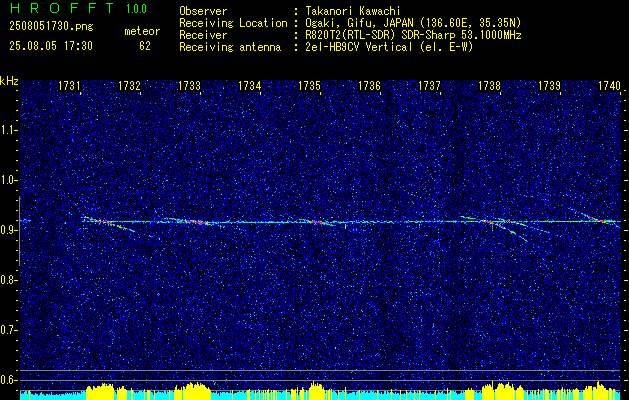Click the kHz axis unit label
The height and width of the screenshot is (400, 629).
pos(9,81)
